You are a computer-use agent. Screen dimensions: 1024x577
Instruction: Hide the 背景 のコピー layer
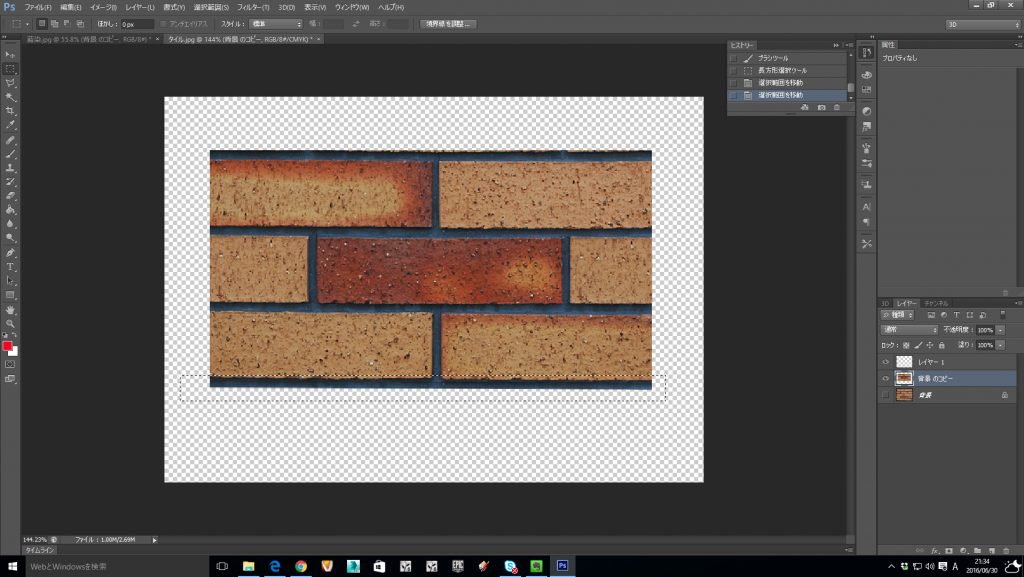[x=885, y=379]
